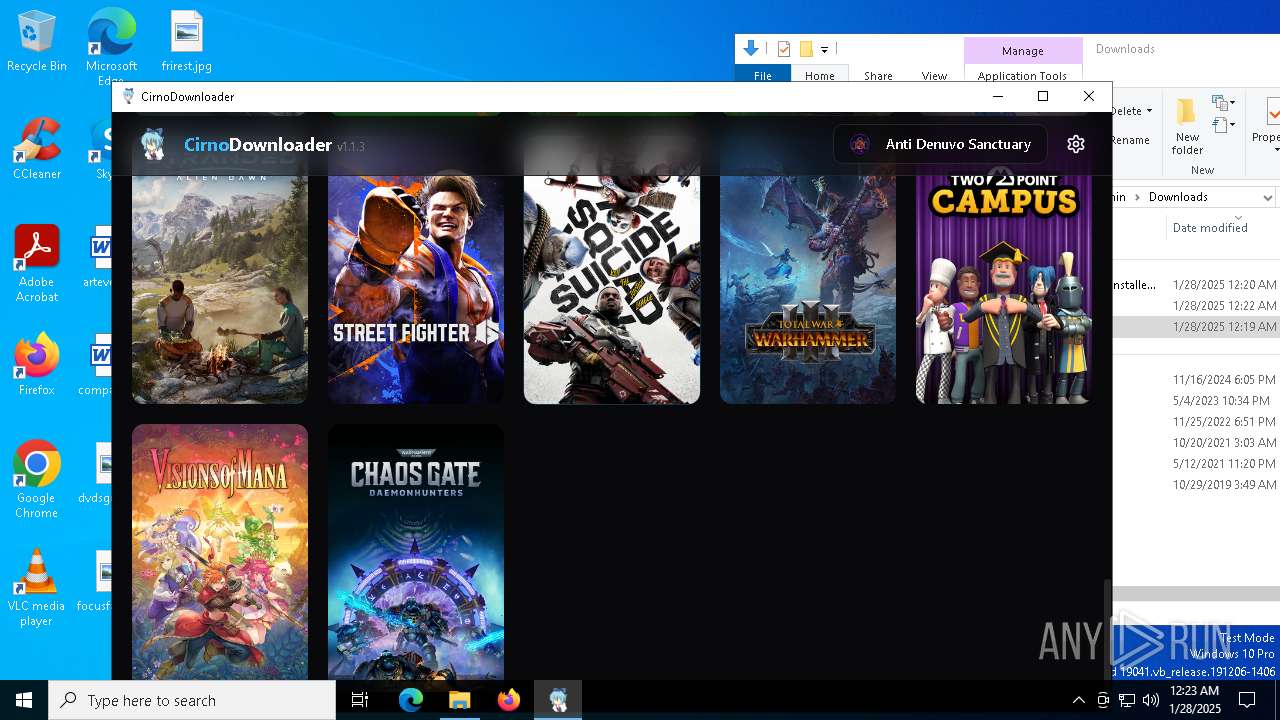Viewport: 1280px width, 720px height.
Task: Select file dated 11/25/2022 6:51 PM
Action: click(1196, 422)
